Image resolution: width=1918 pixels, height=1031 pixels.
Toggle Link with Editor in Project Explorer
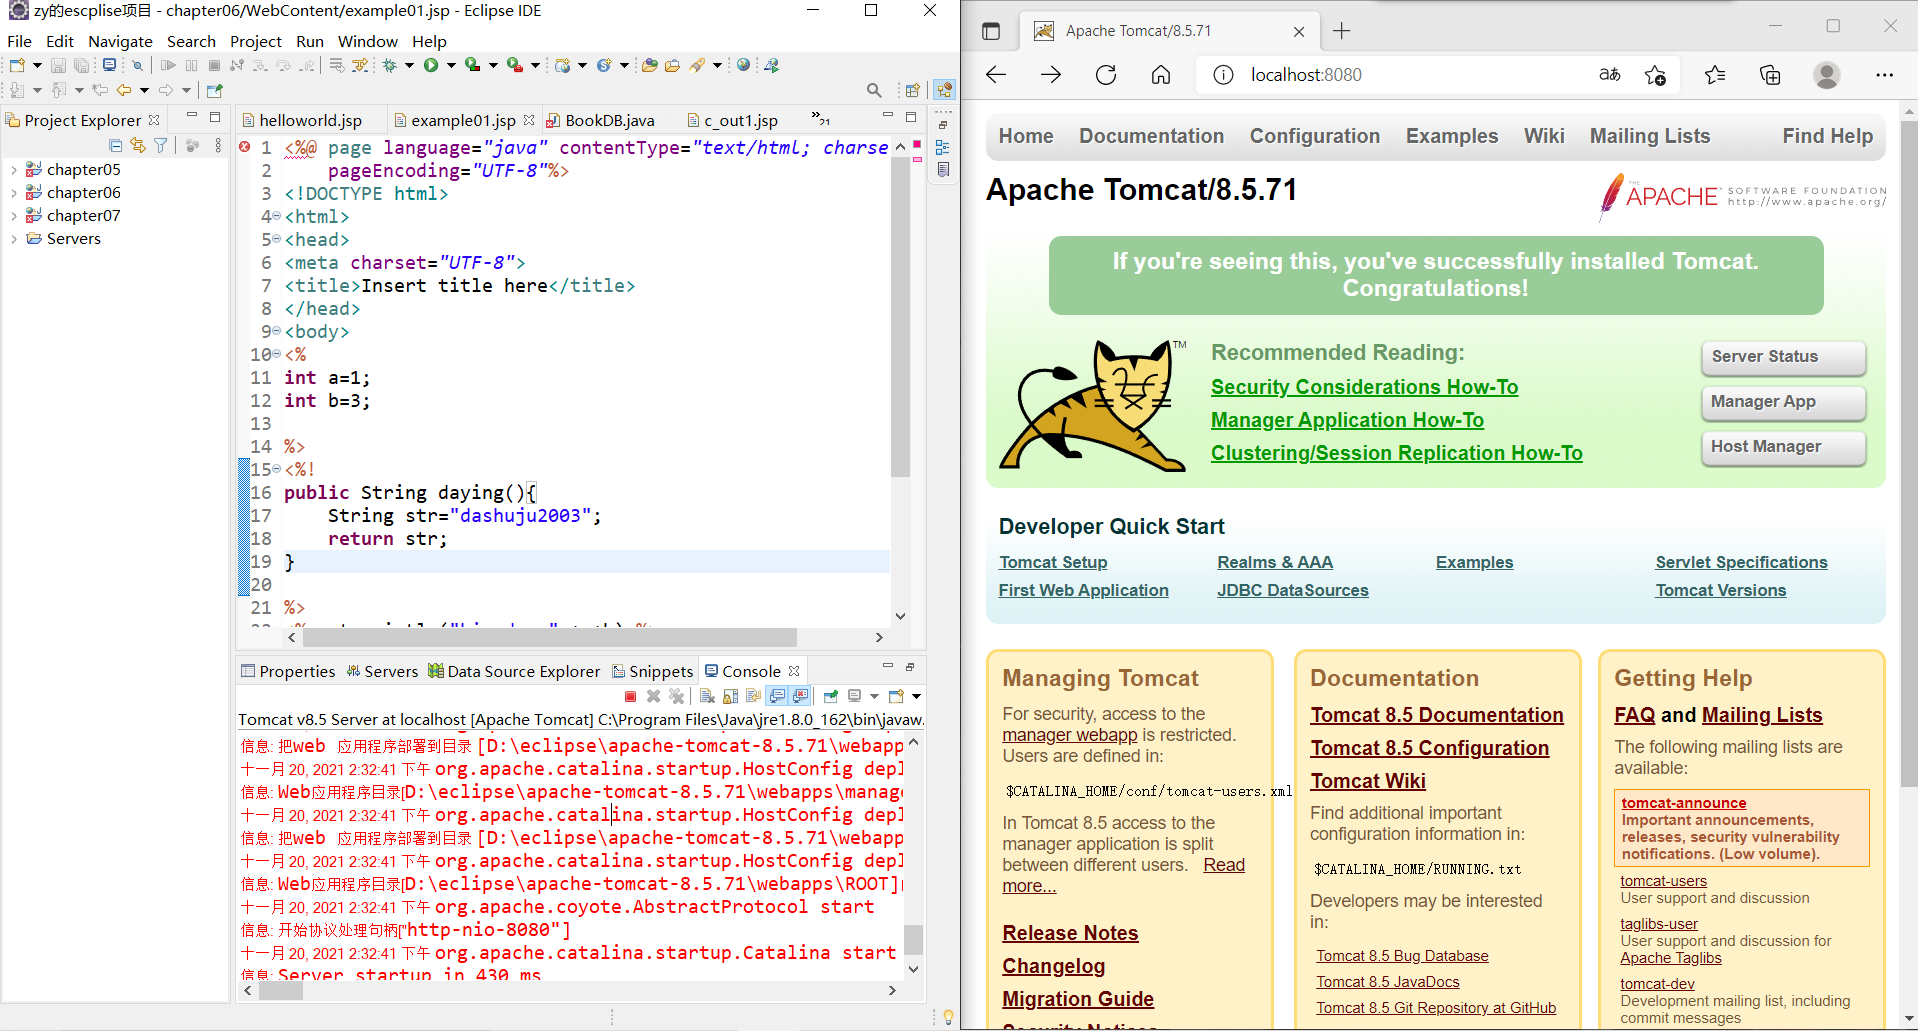138,146
